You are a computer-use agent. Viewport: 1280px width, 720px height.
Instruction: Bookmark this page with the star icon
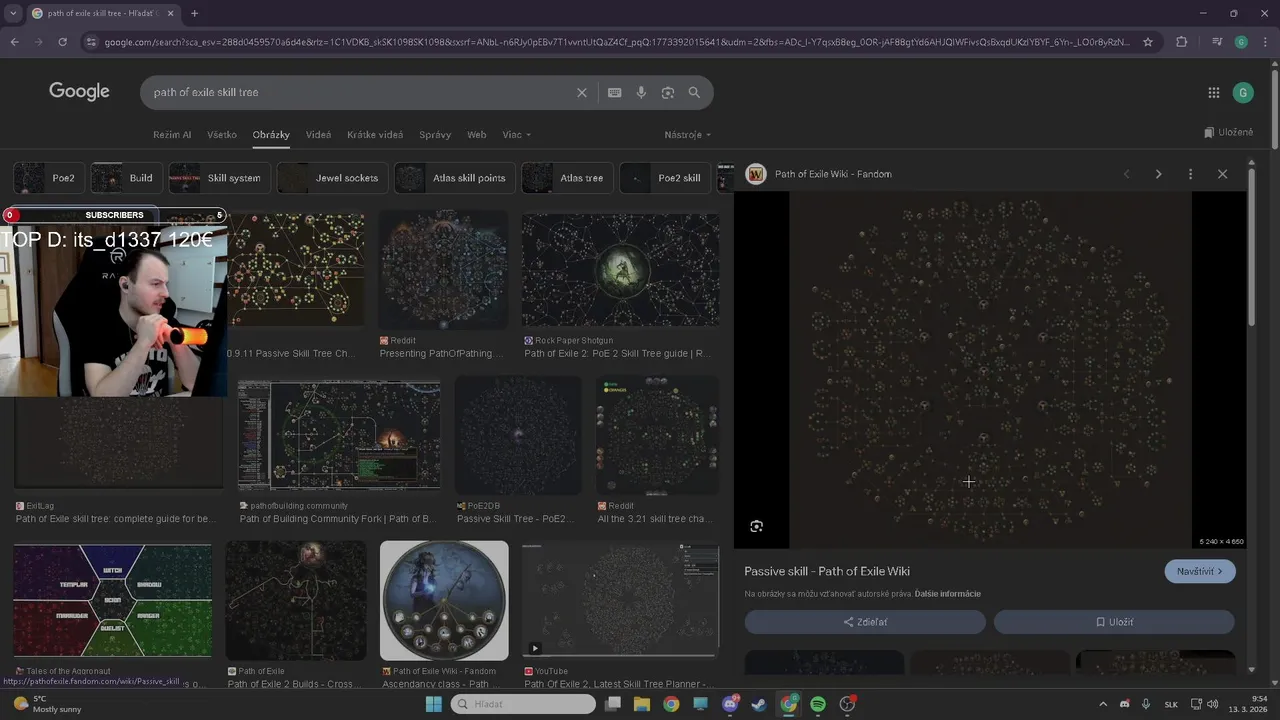point(1148,42)
